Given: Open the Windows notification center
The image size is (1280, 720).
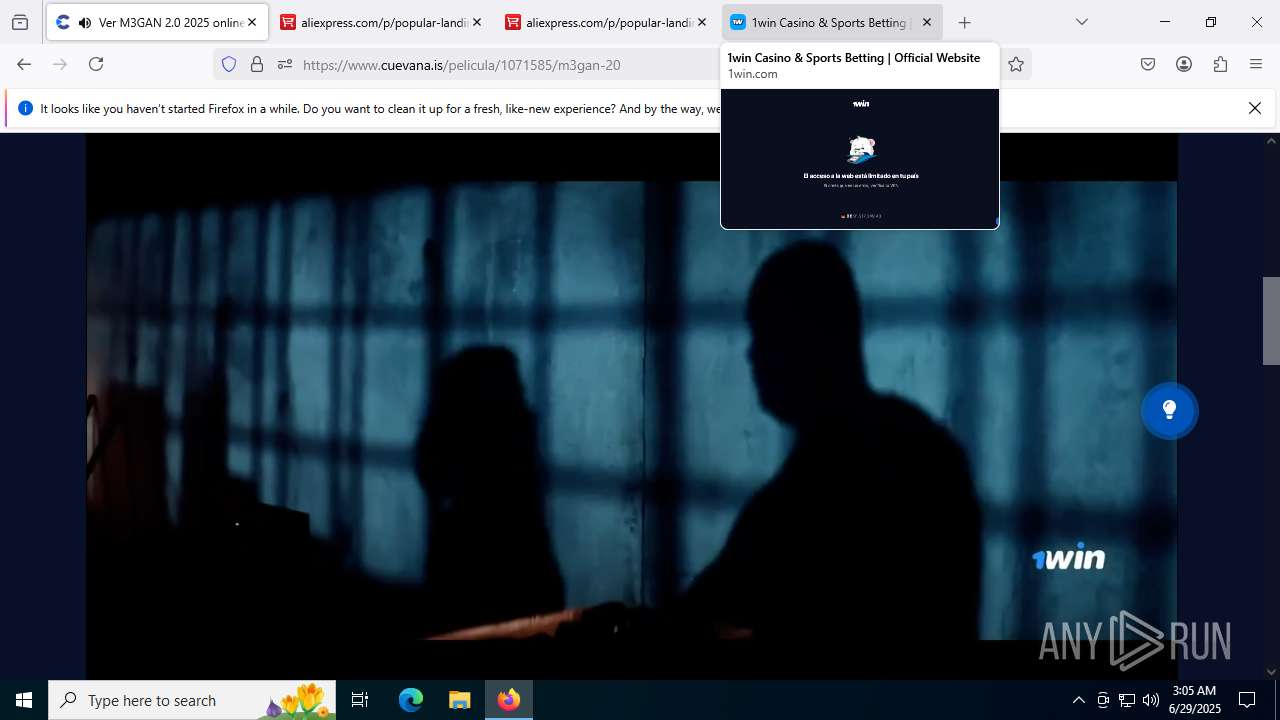Looking at the screenshot, I should click(1247, 700).
